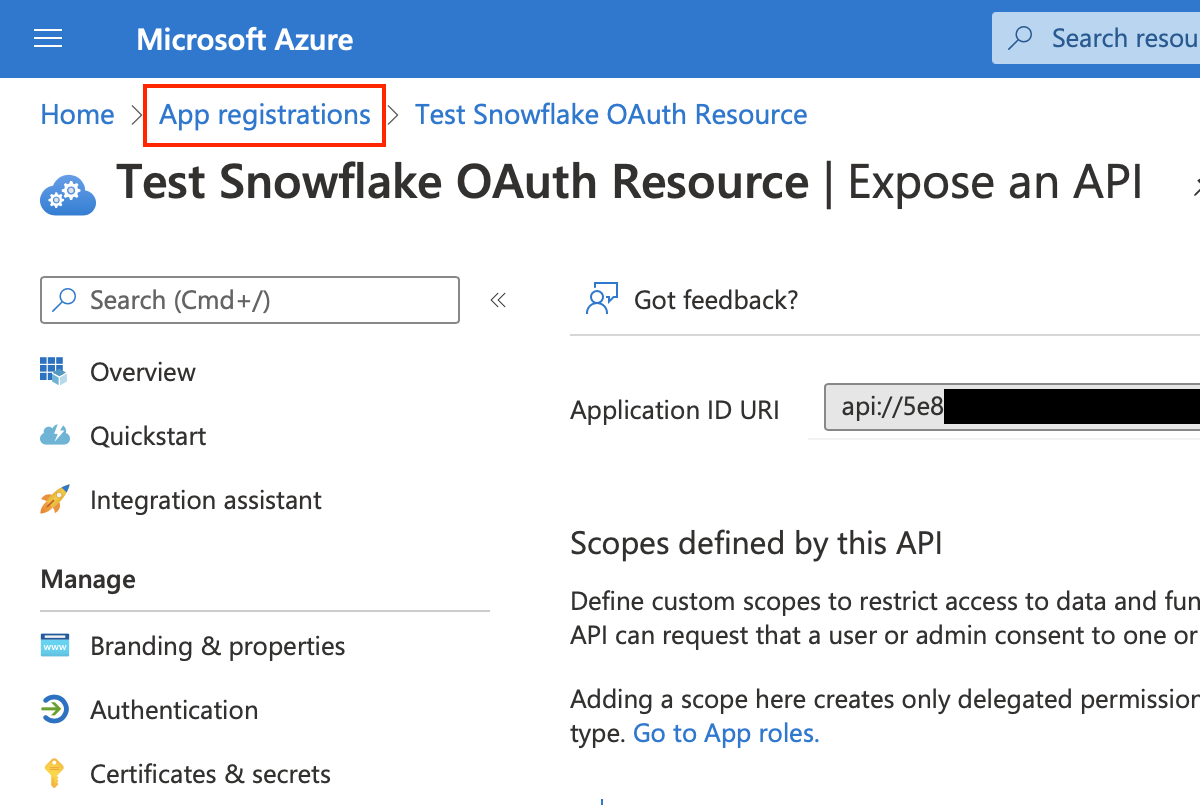Click the Quickstart cloud icon
The image size is (1200, 805).
click(x=53, y=435)
